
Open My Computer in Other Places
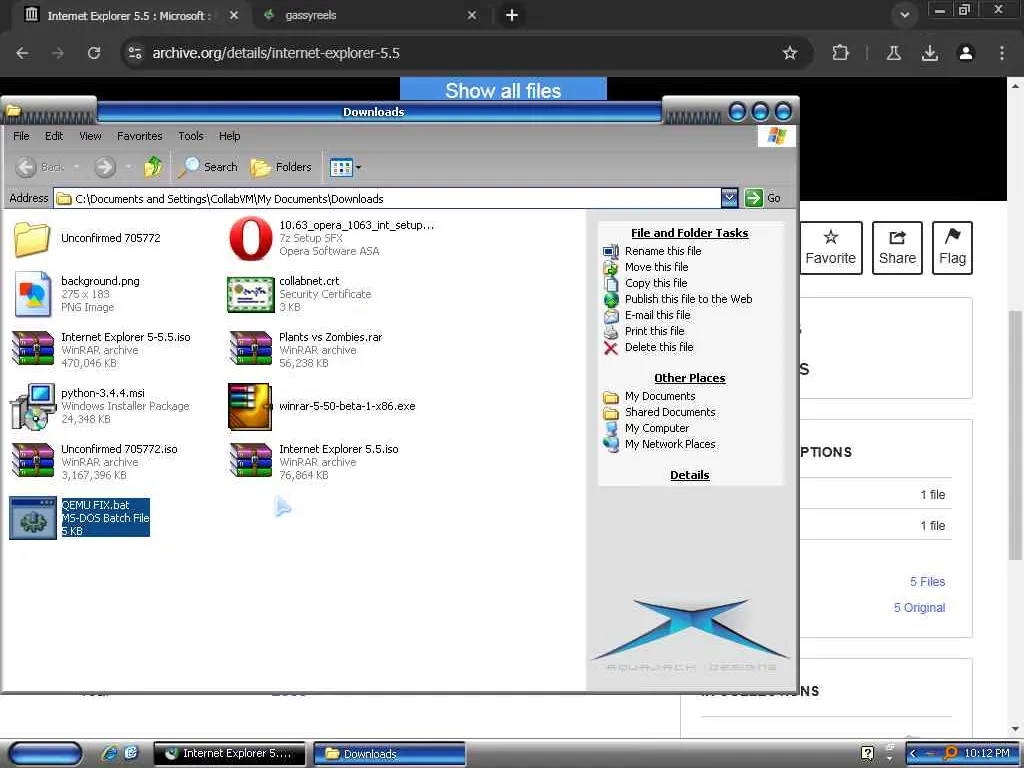656,428
